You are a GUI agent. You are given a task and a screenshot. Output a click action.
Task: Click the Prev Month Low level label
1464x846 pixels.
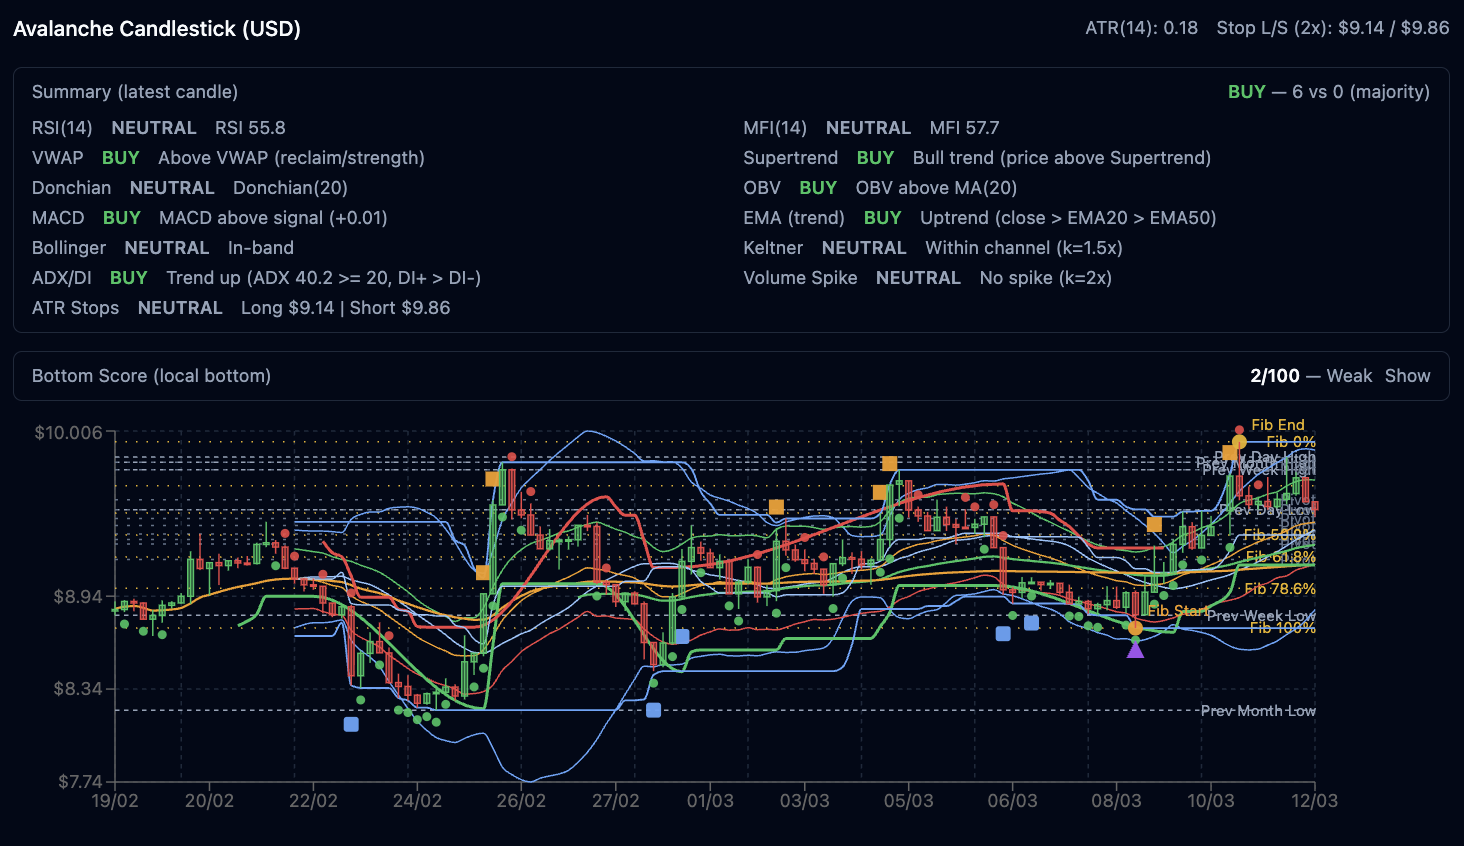(x=1257, y=711)
